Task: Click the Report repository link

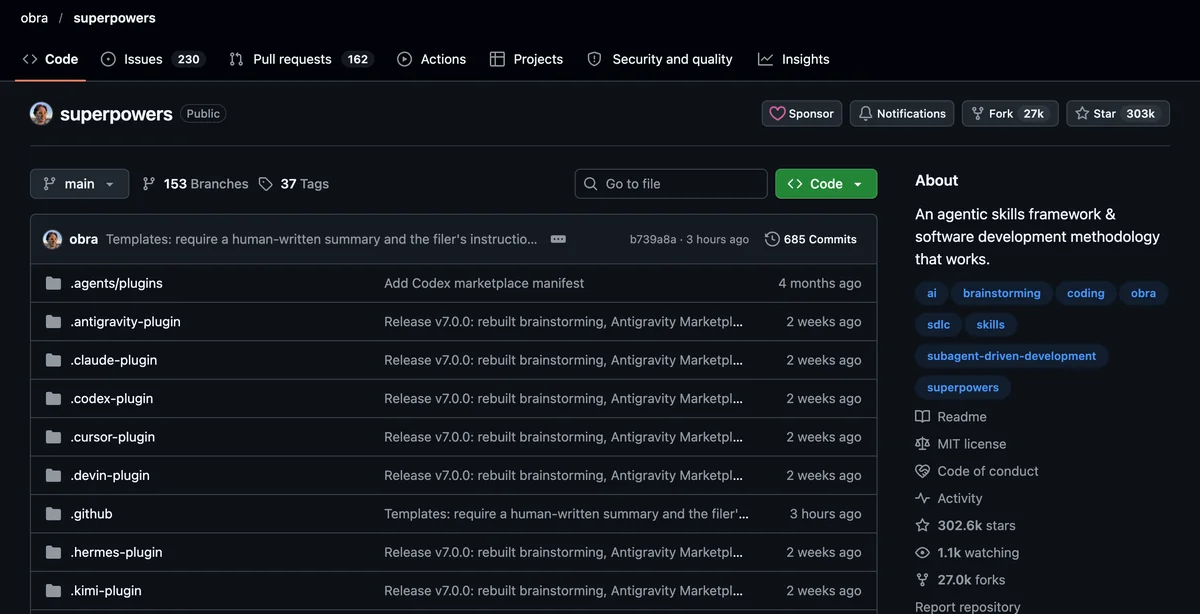Action: pyautogui.click(x=968, y=607)
